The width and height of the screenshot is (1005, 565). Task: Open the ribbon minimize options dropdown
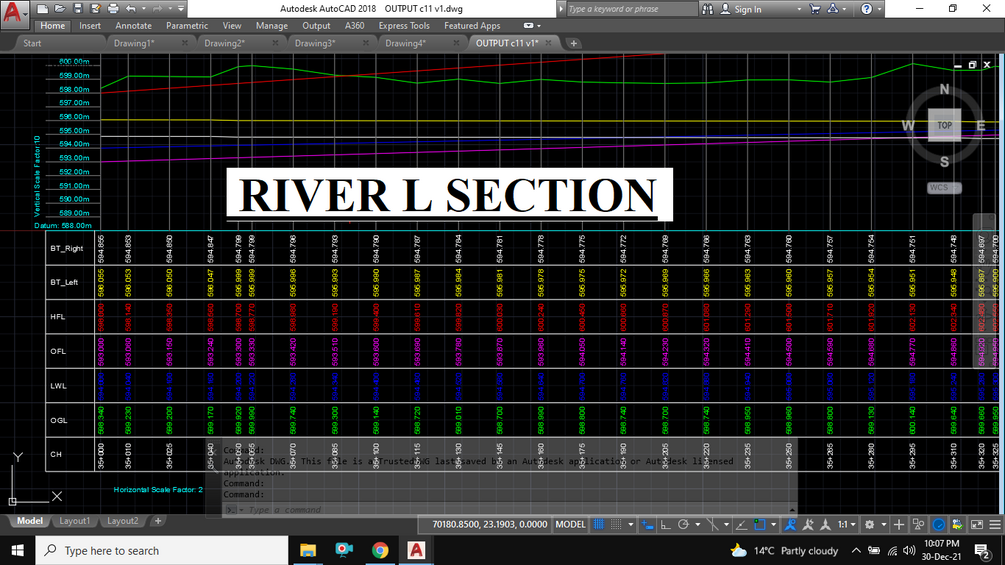point(538,26)
